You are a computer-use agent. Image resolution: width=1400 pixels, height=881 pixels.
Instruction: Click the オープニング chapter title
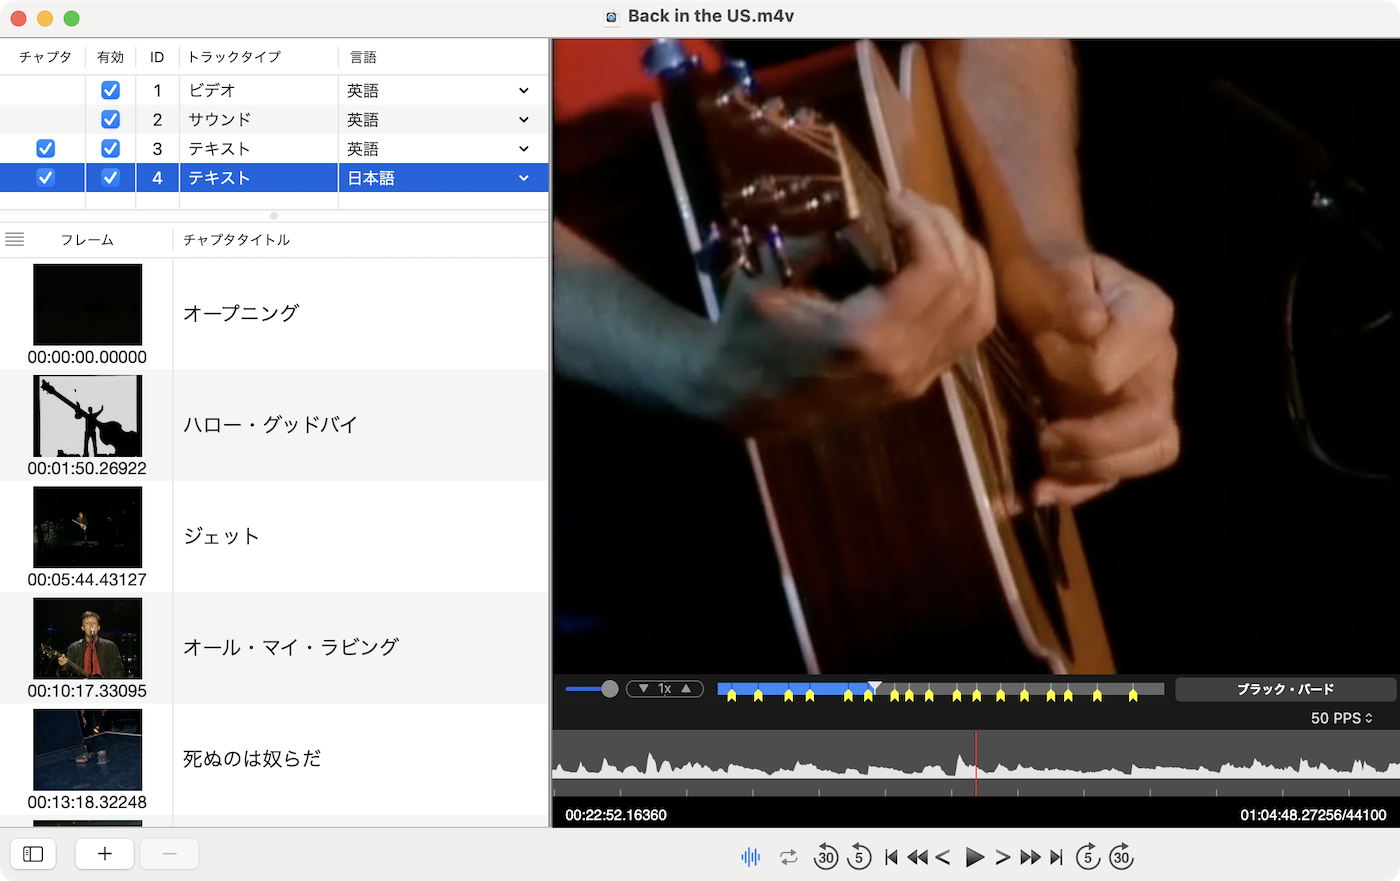241,313
